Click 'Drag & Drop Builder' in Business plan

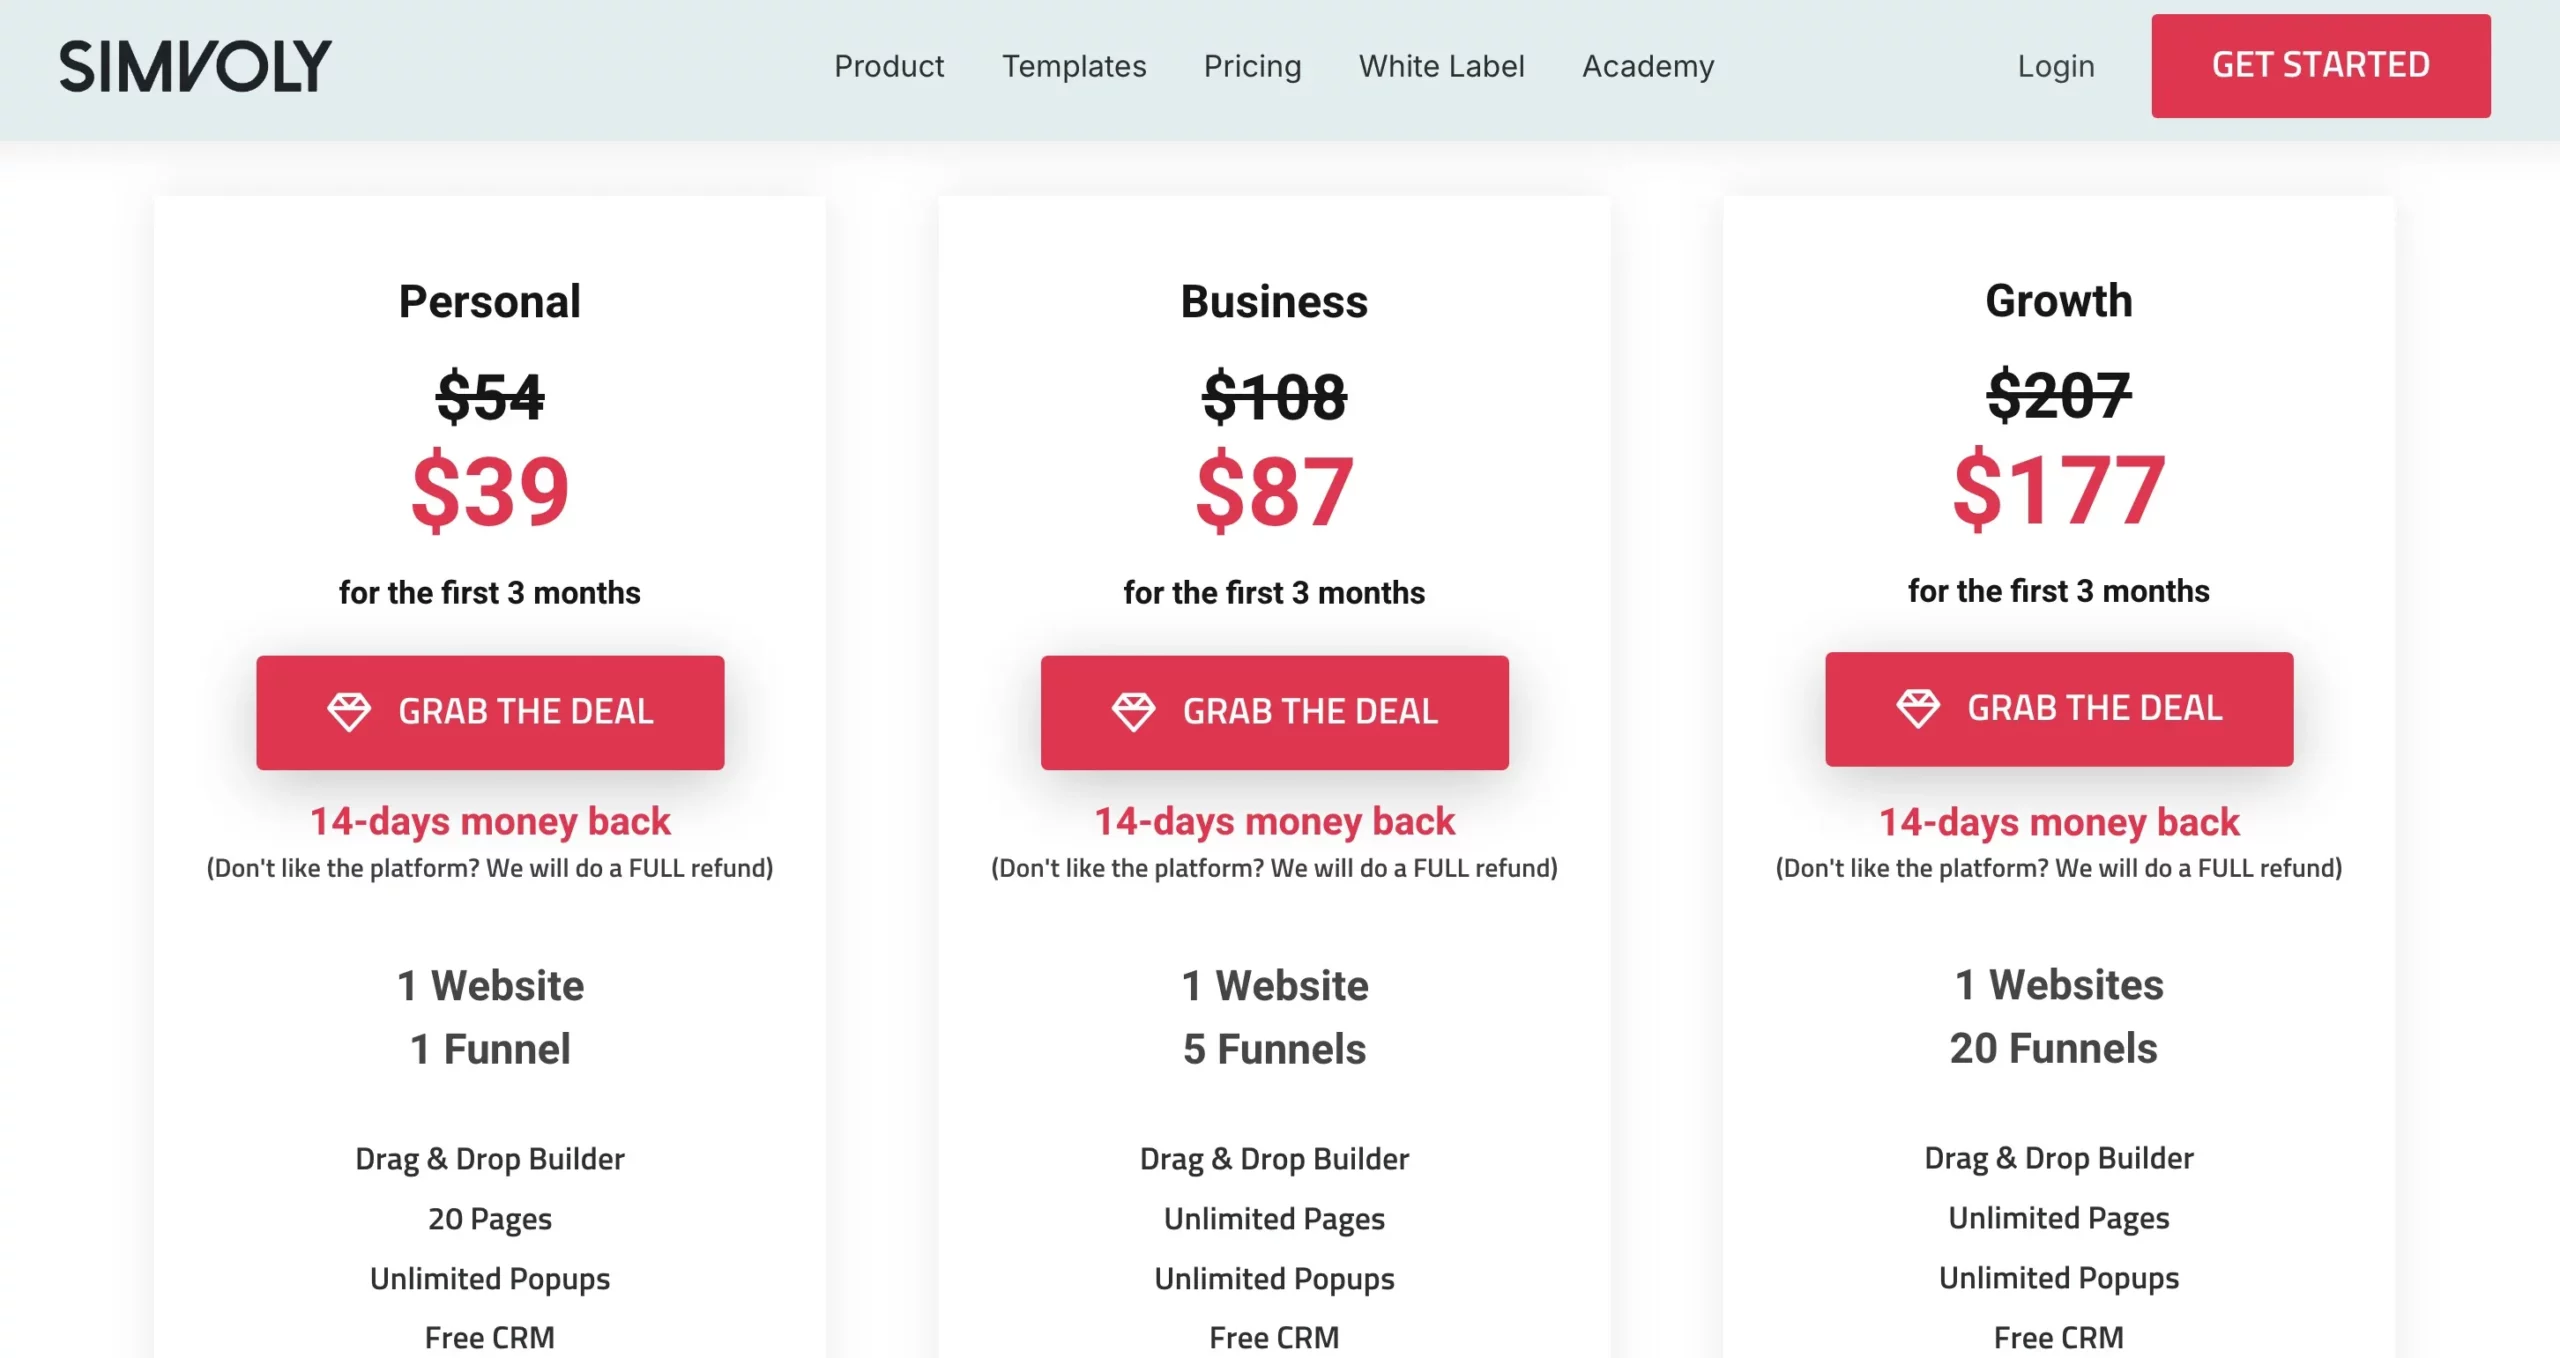click(x=1274, y=1159)
